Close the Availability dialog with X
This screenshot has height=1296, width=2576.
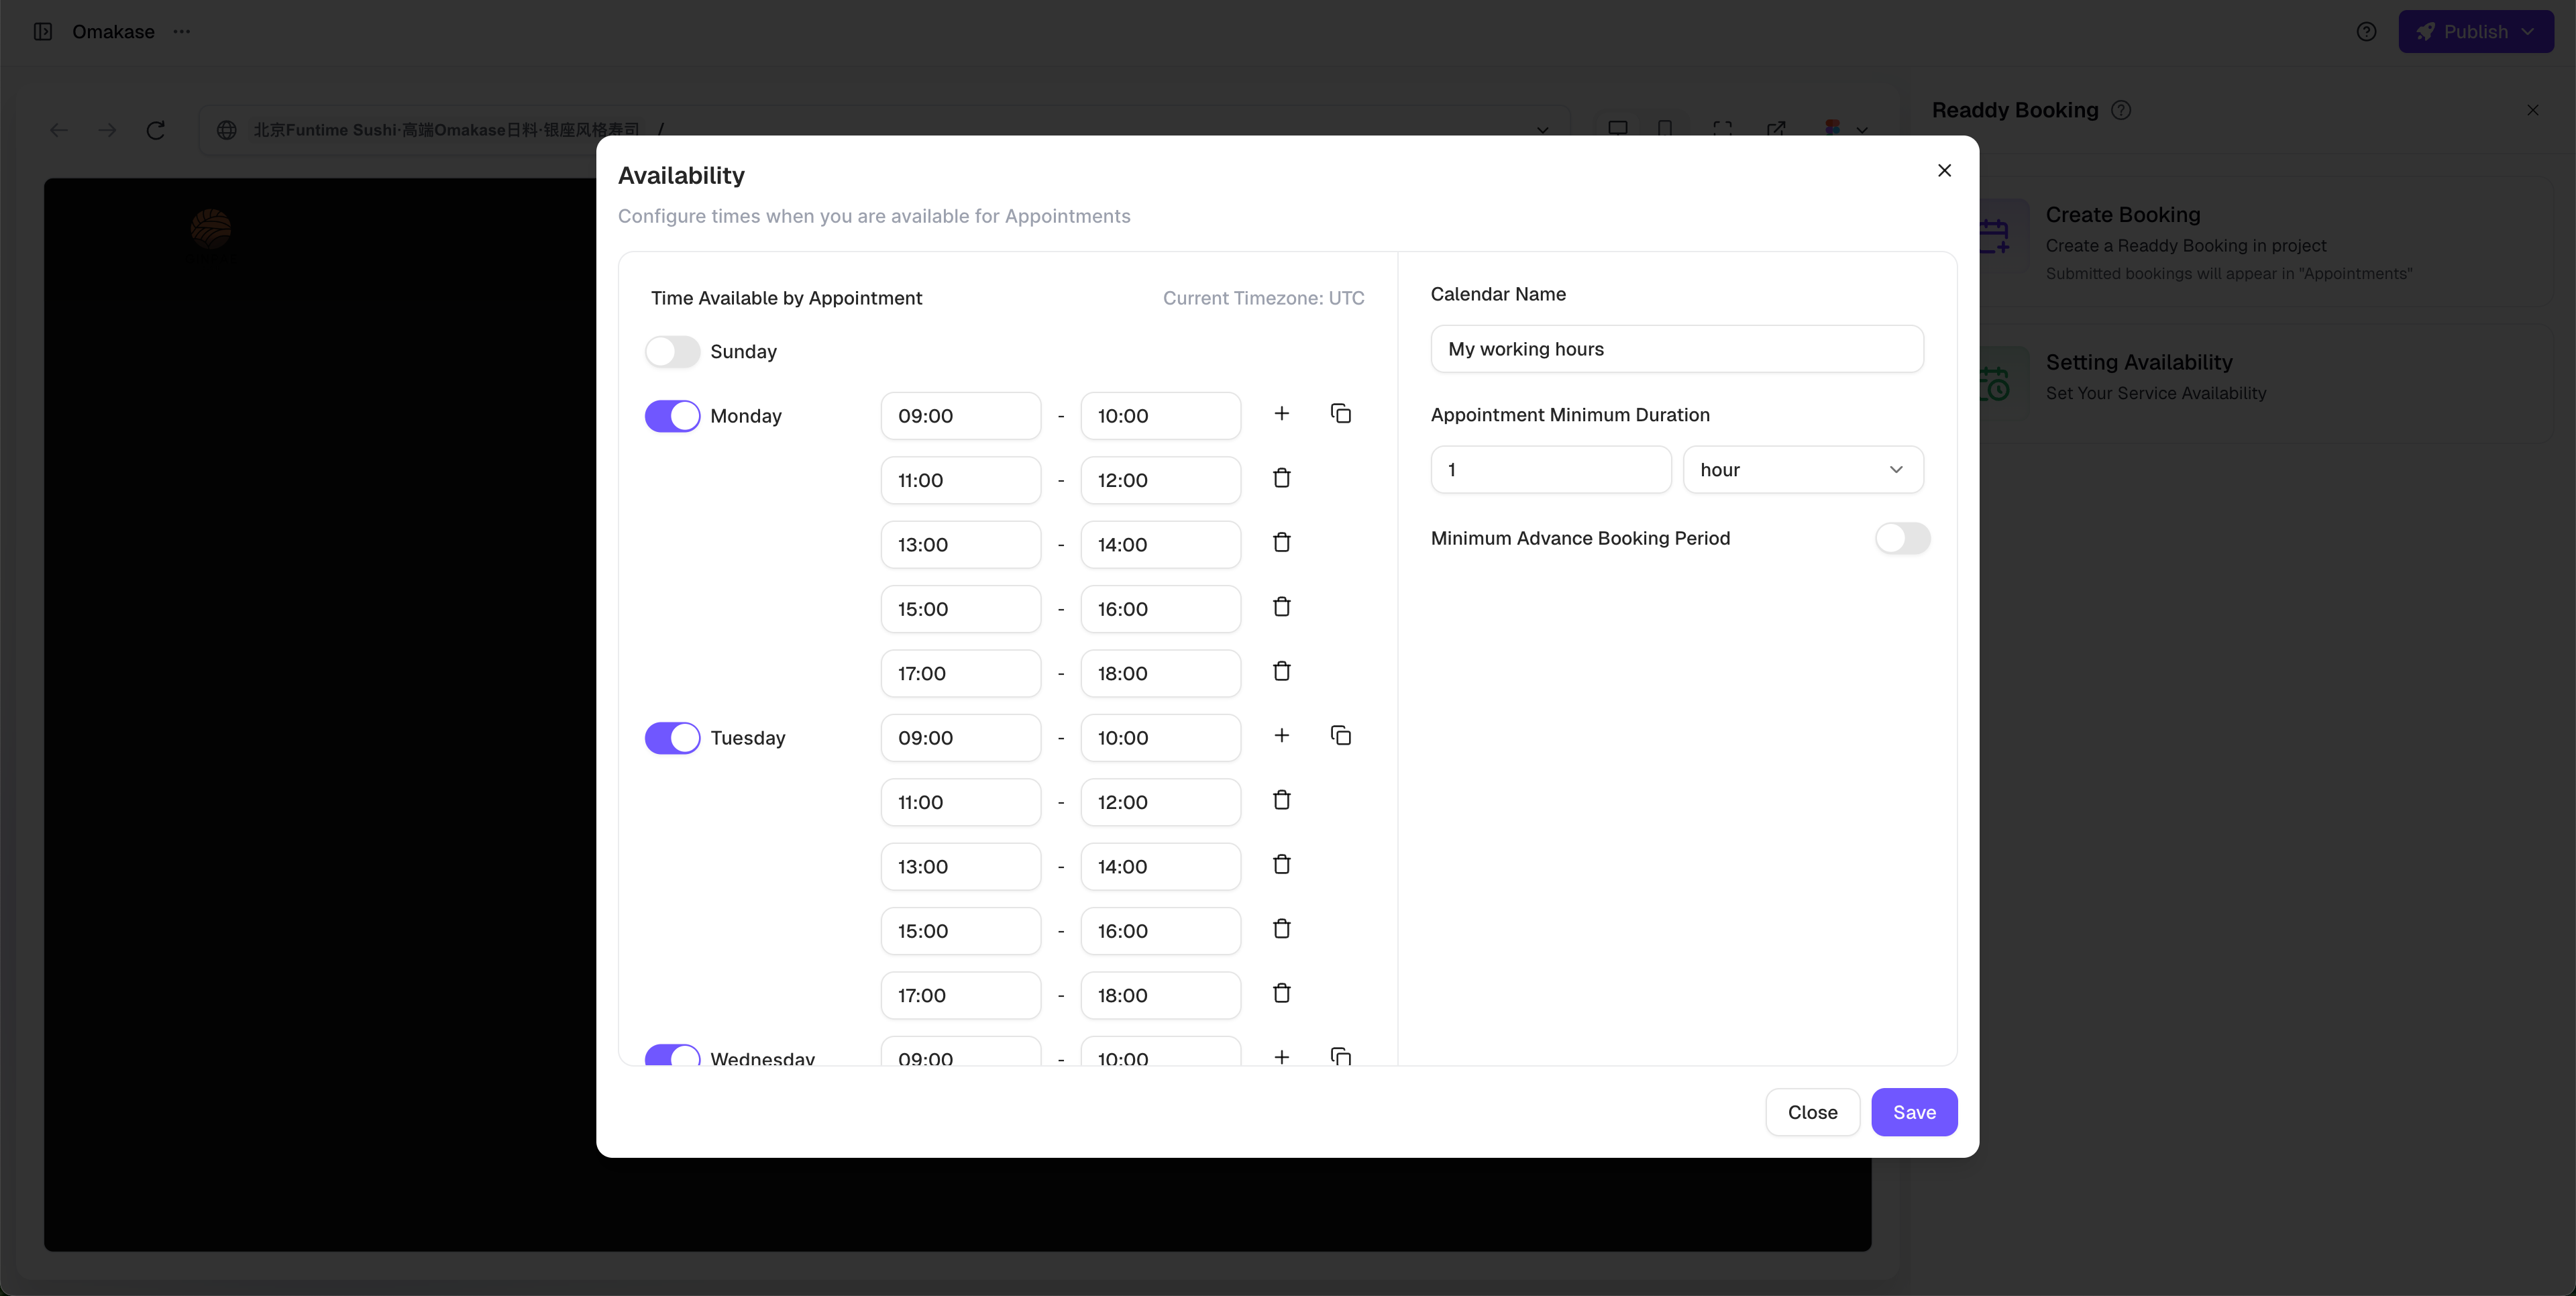click(x=1944, y=171)
